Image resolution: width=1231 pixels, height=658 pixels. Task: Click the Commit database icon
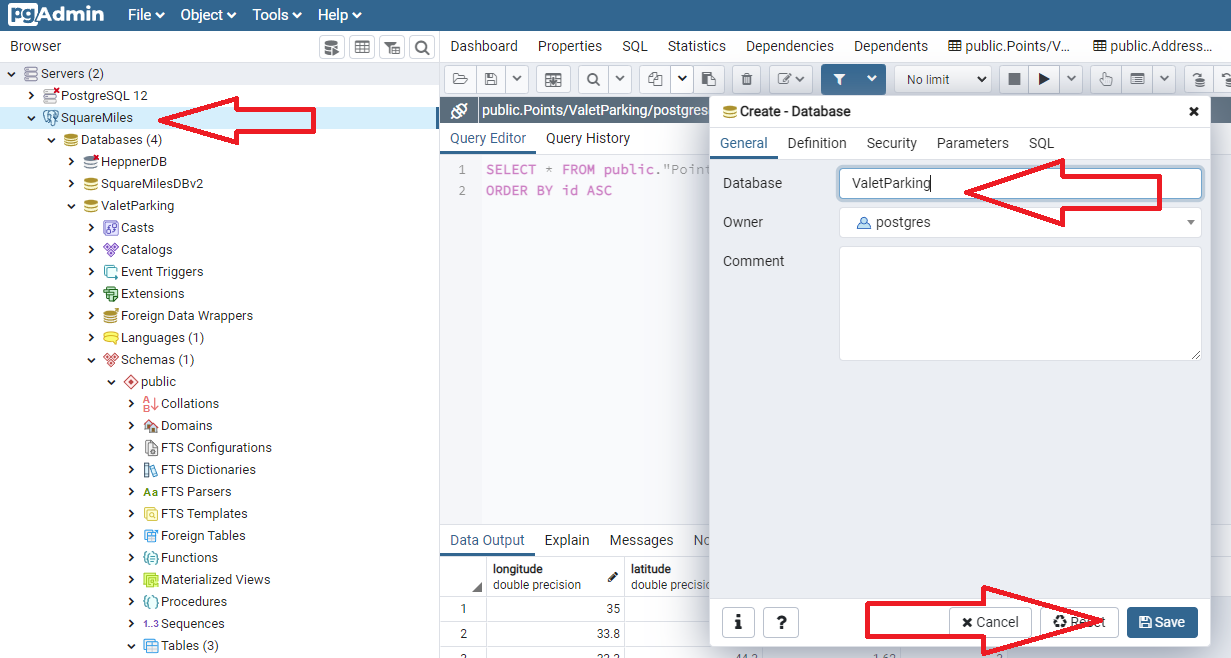1197,79
